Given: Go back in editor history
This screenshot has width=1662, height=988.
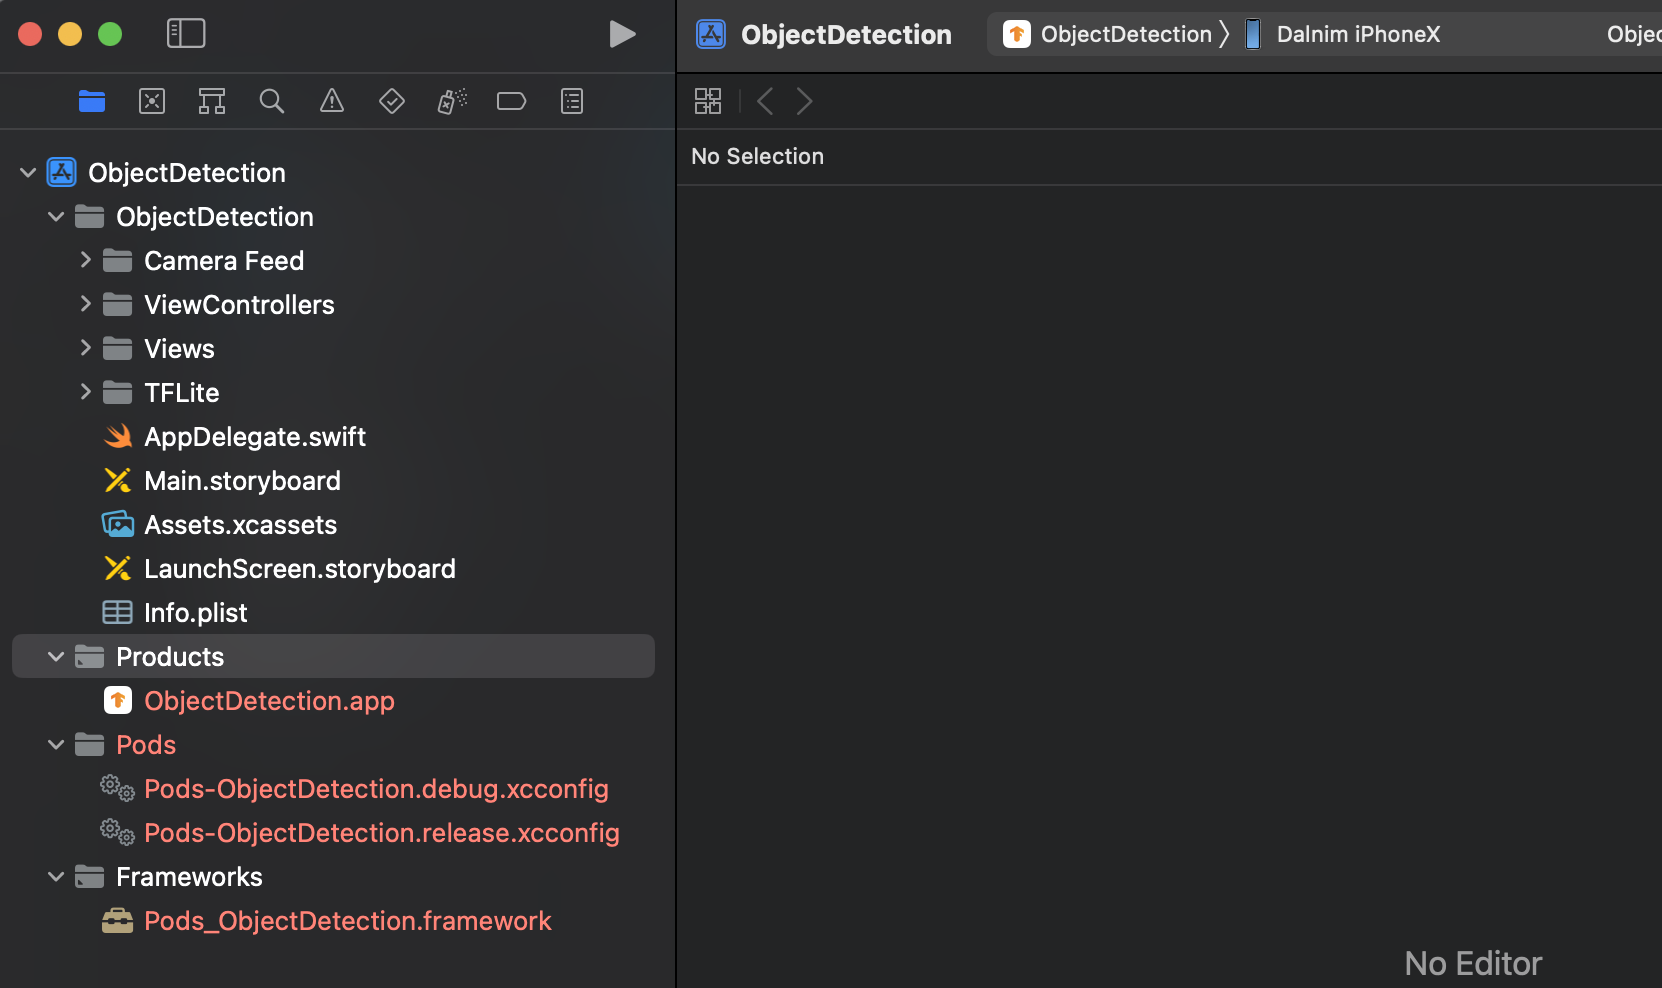Looking at the screenshot, I should point(765,101).
